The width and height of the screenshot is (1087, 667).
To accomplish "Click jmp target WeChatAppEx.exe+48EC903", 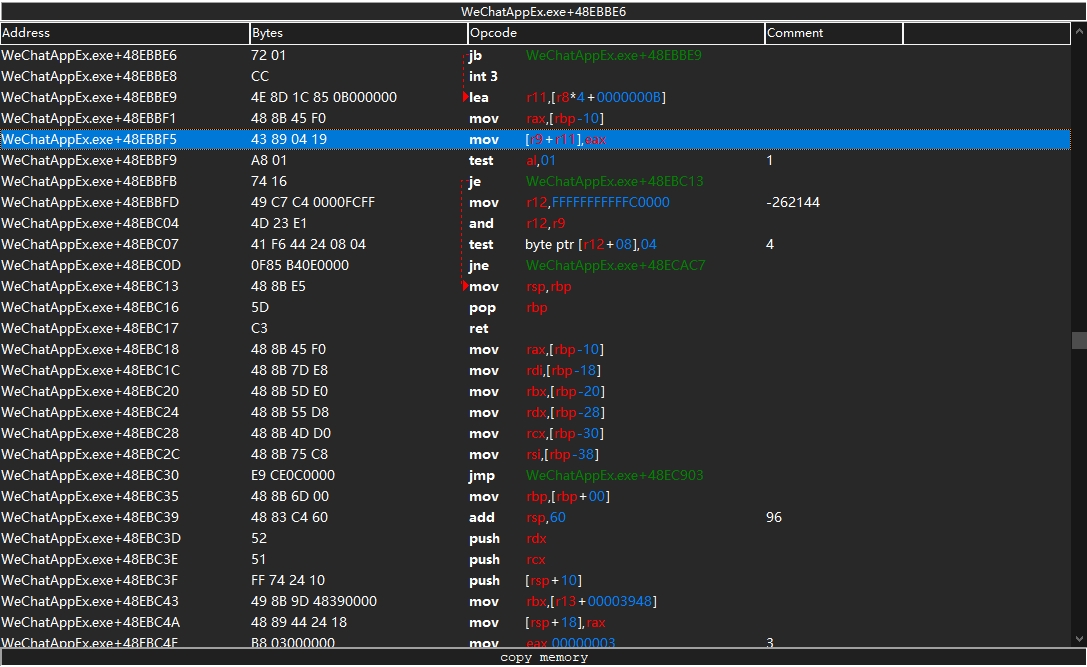I will pos(613,476).
